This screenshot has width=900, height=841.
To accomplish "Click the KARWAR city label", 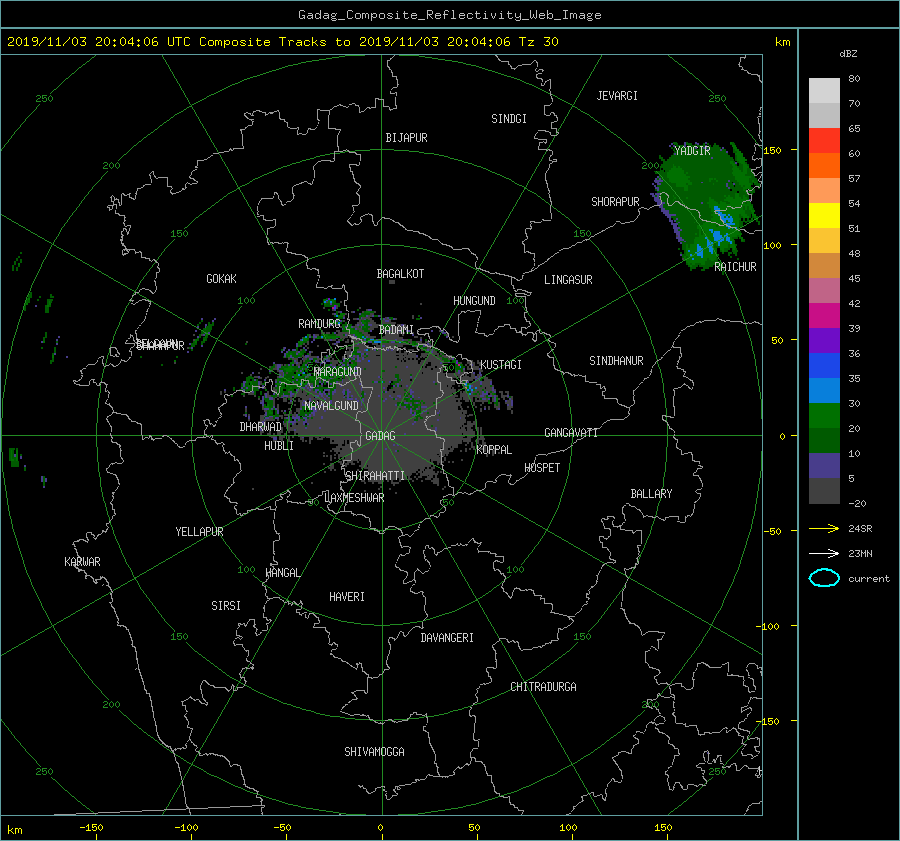I will click(x=82, y=562).
